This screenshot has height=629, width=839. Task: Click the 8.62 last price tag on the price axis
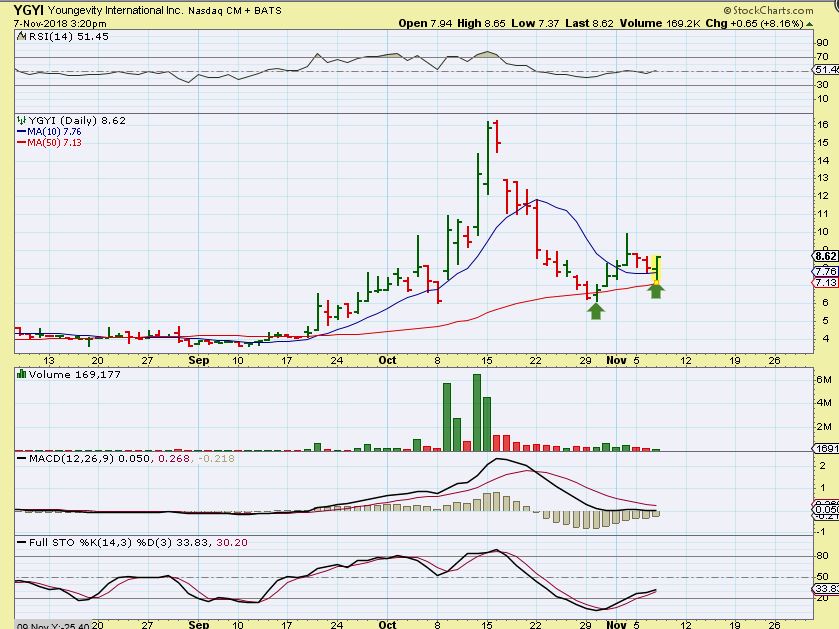pyautogui.click(x=826, y=256)
